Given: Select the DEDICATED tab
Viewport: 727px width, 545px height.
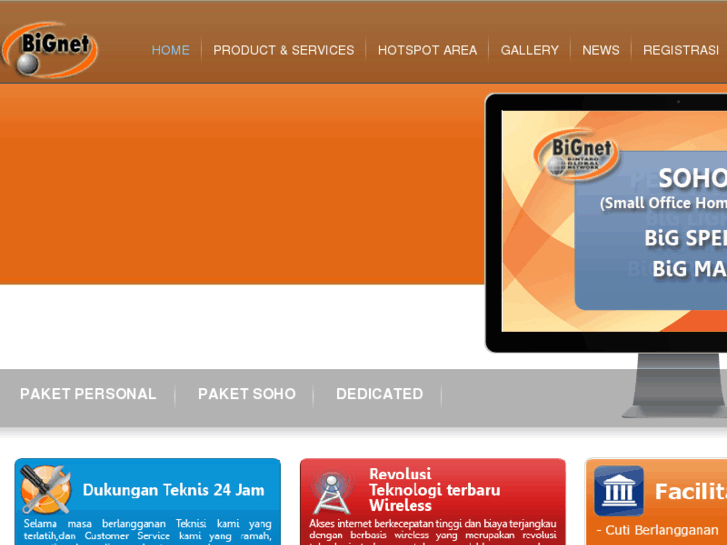Looking at the screenshot, I should 379,394.
